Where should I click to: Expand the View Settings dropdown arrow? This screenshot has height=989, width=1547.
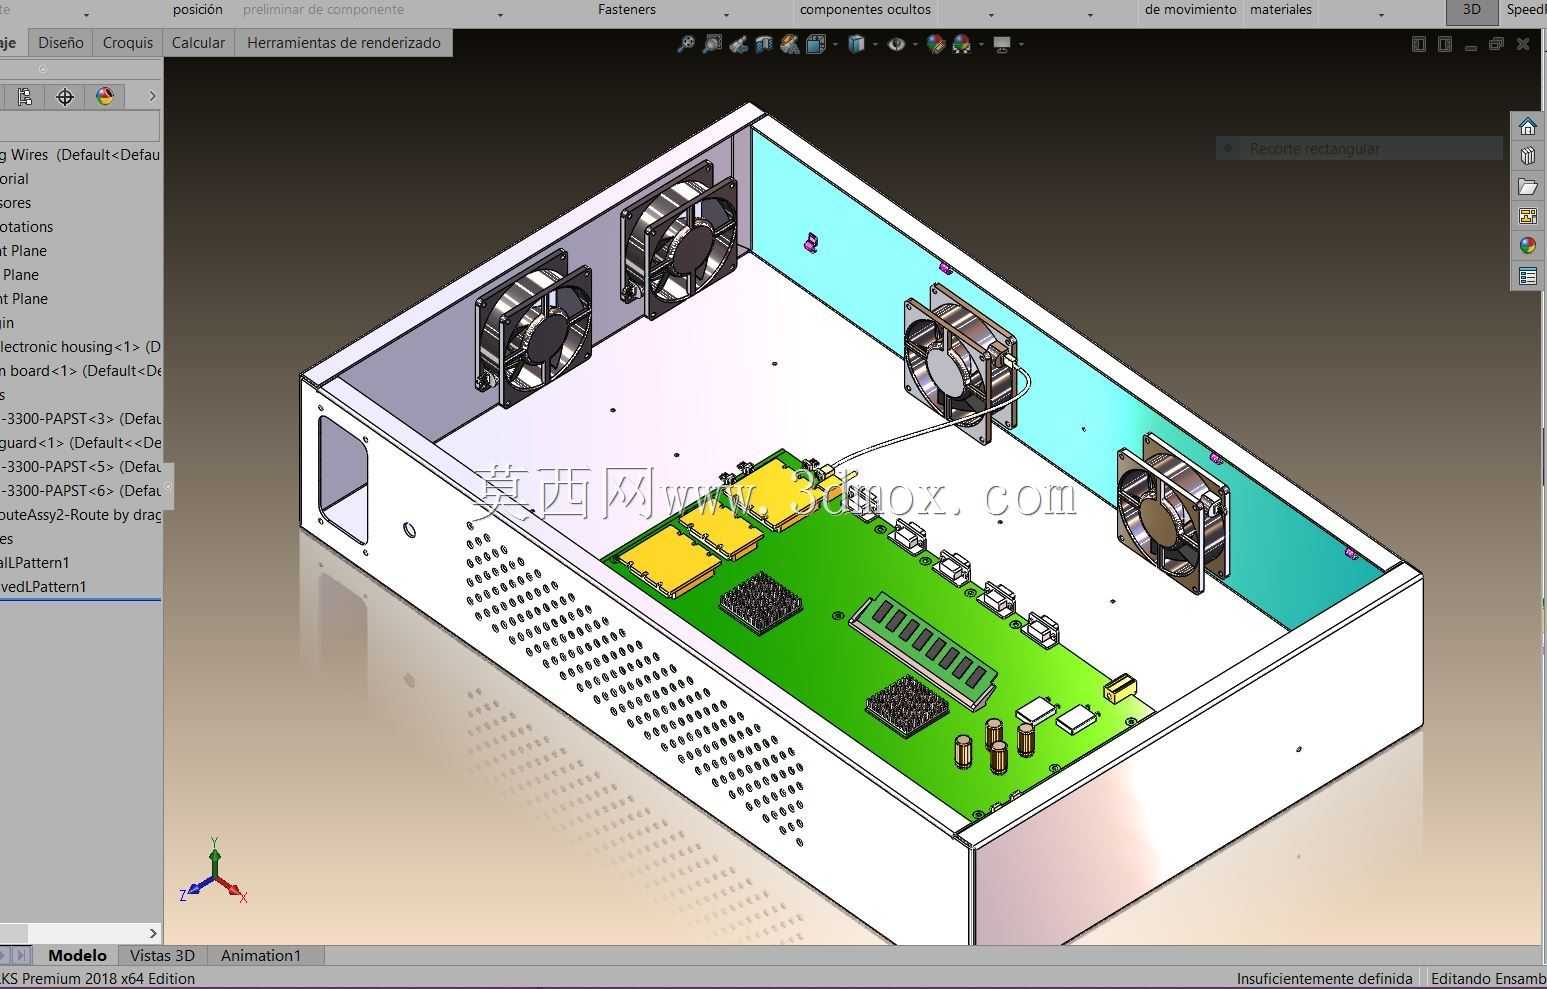[x=1021, y=44]
